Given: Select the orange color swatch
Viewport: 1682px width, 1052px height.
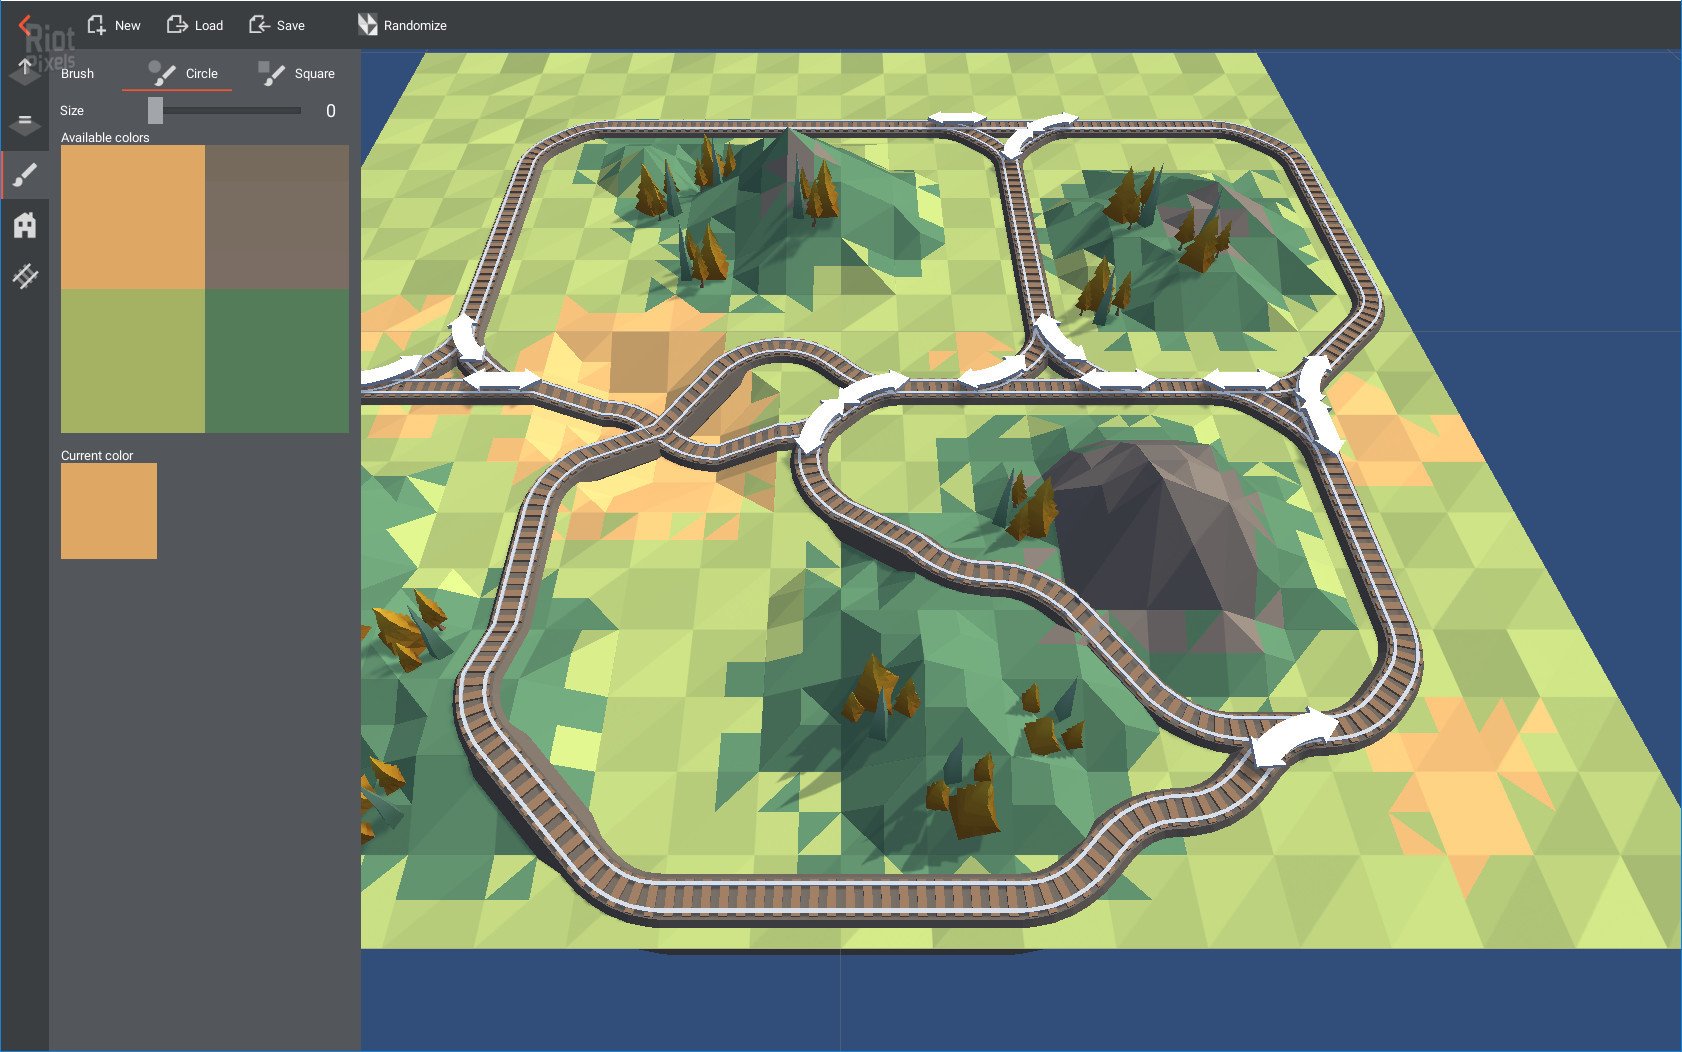Looking at the screenshot, I should pyautogui.click(x=131, y=217).
